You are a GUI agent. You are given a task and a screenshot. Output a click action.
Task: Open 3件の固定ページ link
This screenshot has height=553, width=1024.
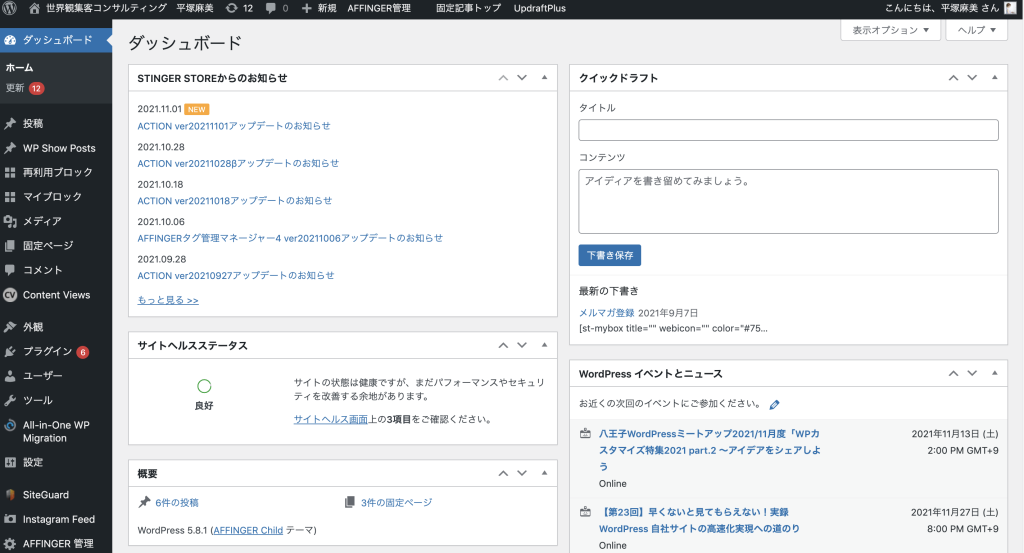tap(396, 503)
